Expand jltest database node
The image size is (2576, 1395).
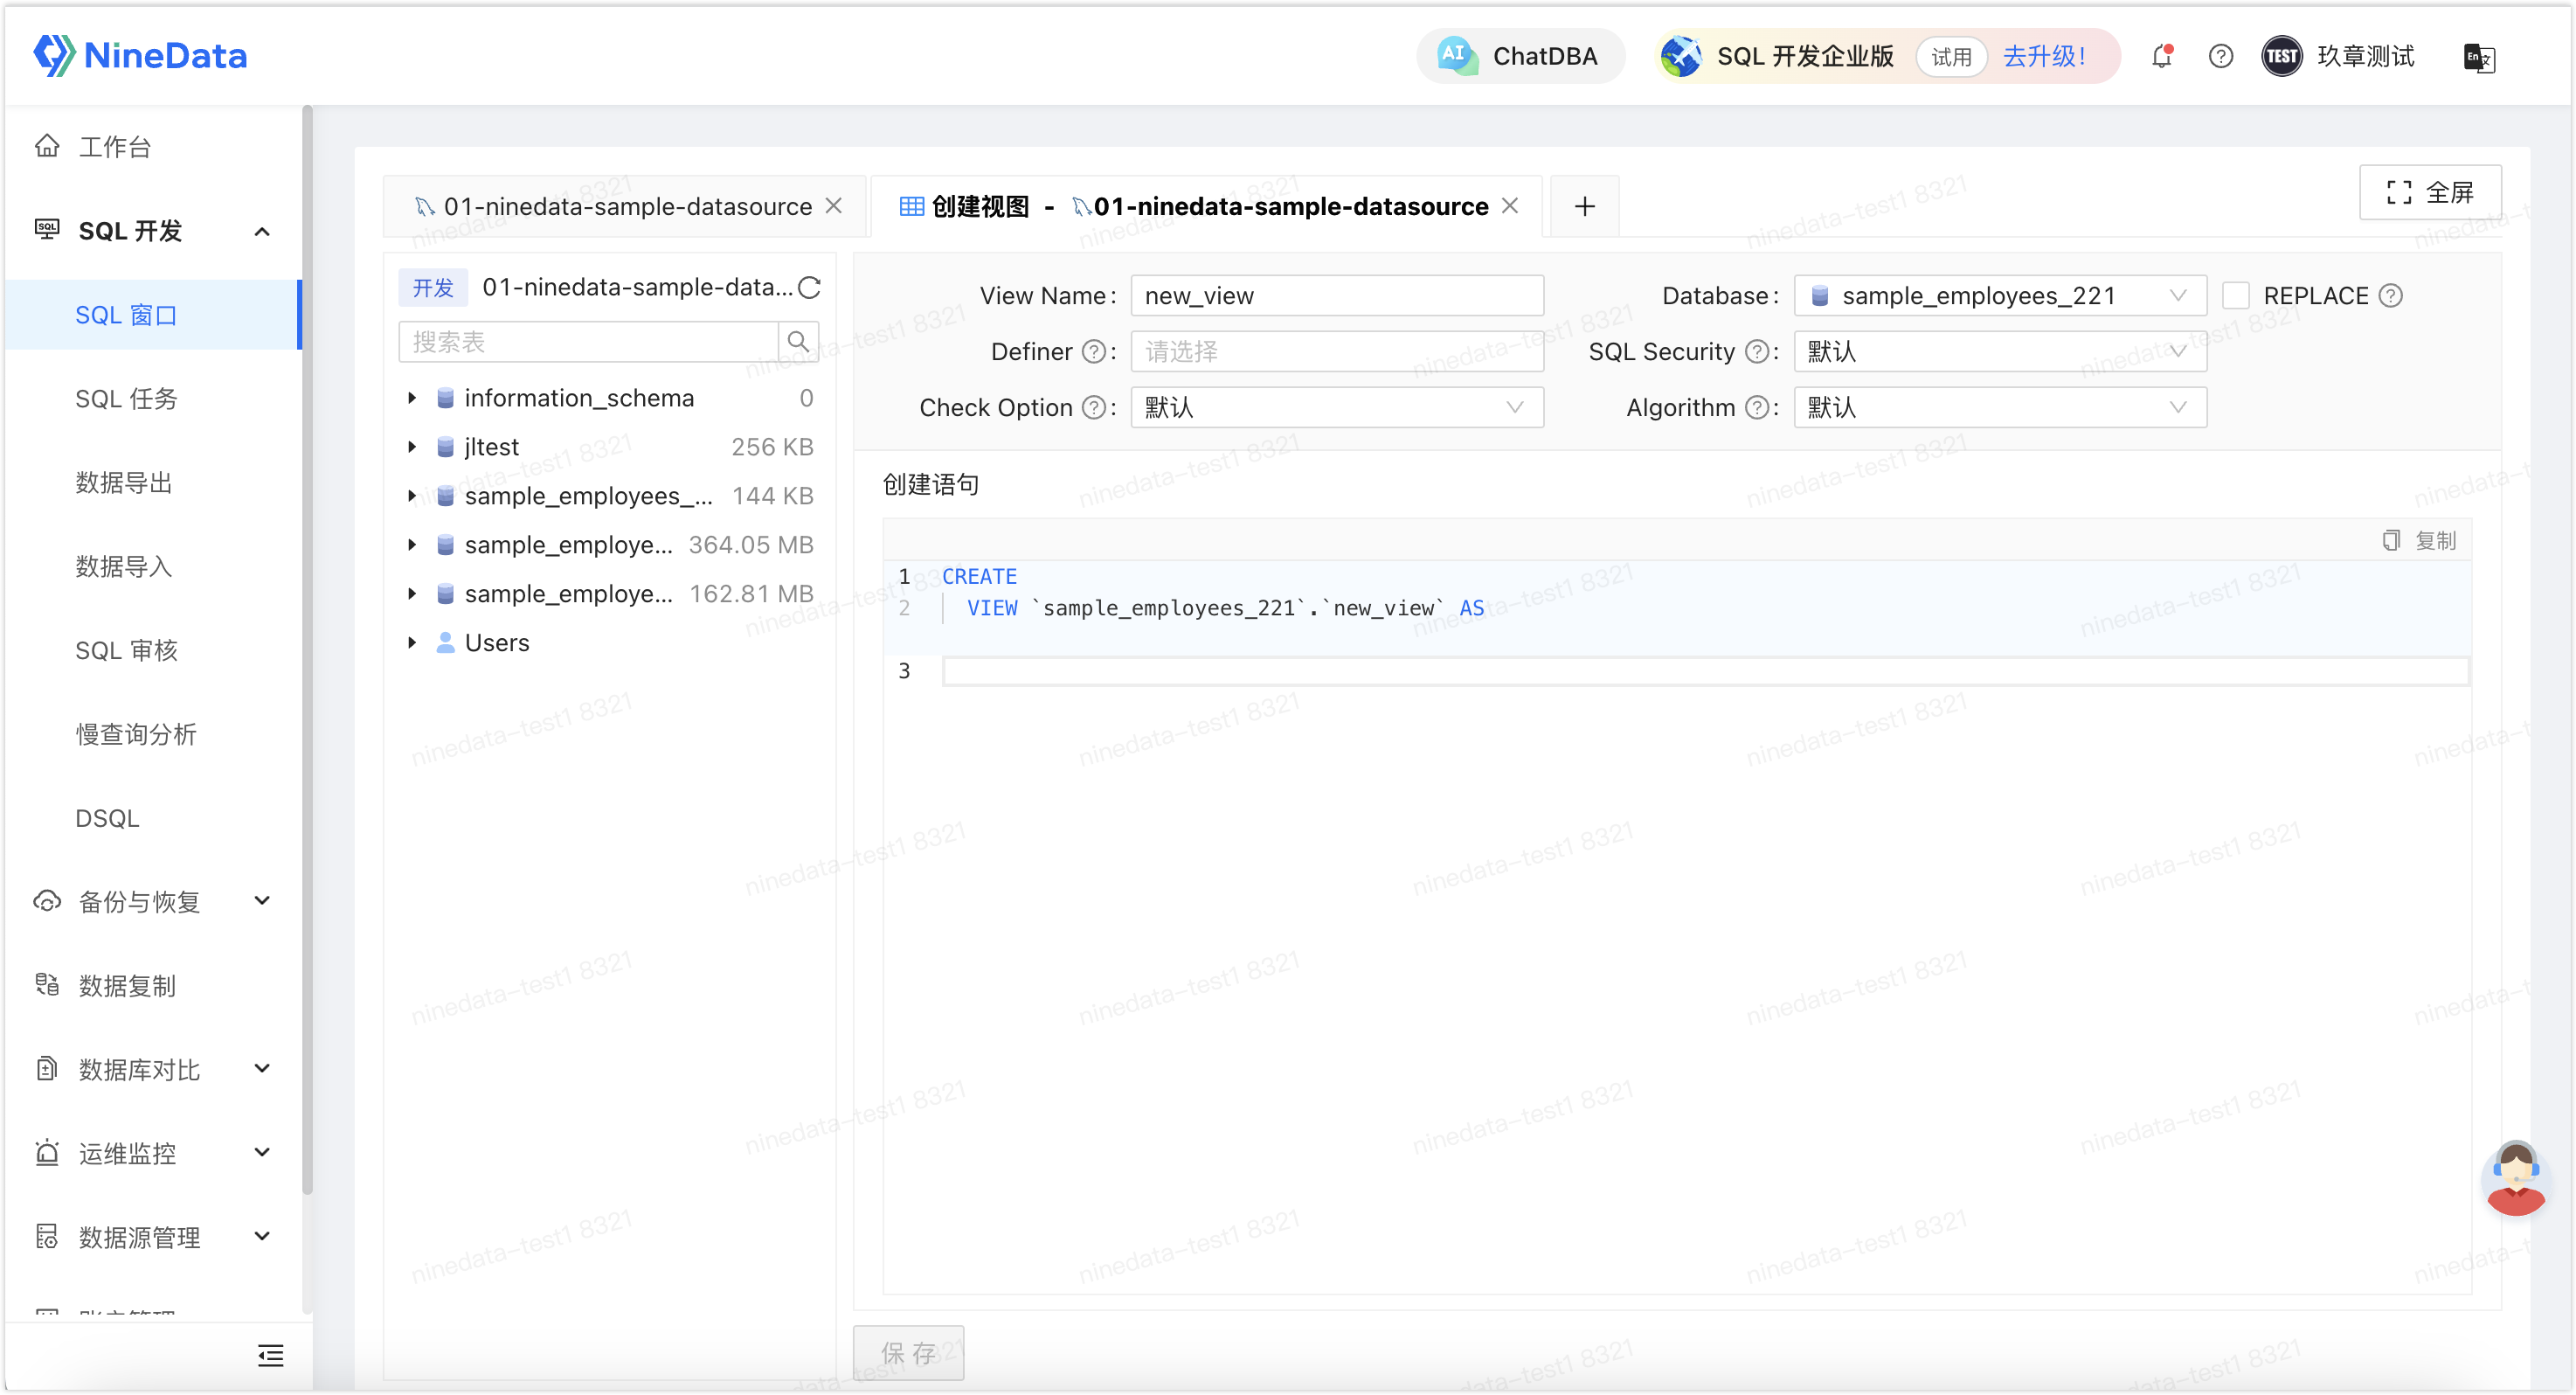pyautogui.click(x=412, y=447)
